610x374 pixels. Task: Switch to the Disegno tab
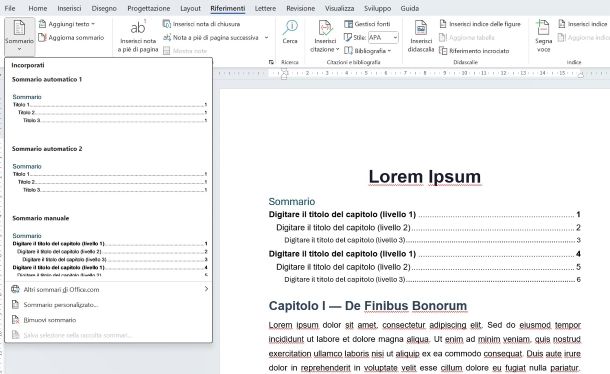pyautogui.click(x=104, y=8)
